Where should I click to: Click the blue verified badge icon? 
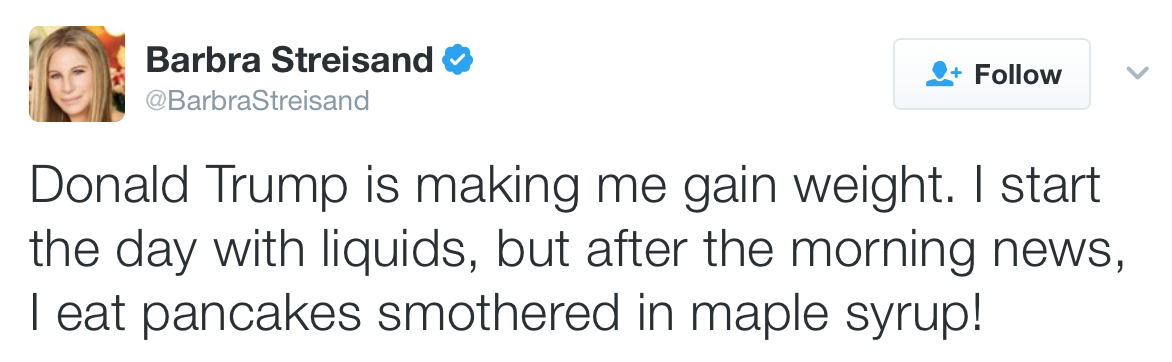coord(457,60)
